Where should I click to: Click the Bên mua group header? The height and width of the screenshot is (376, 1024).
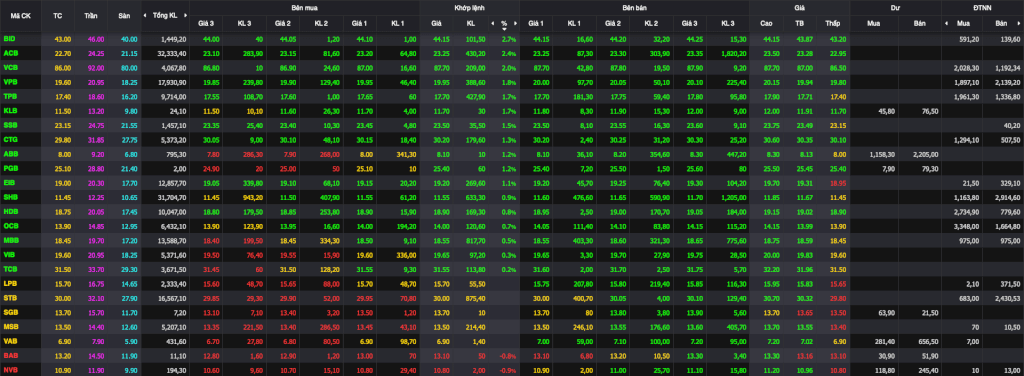(x=304, y=7)
